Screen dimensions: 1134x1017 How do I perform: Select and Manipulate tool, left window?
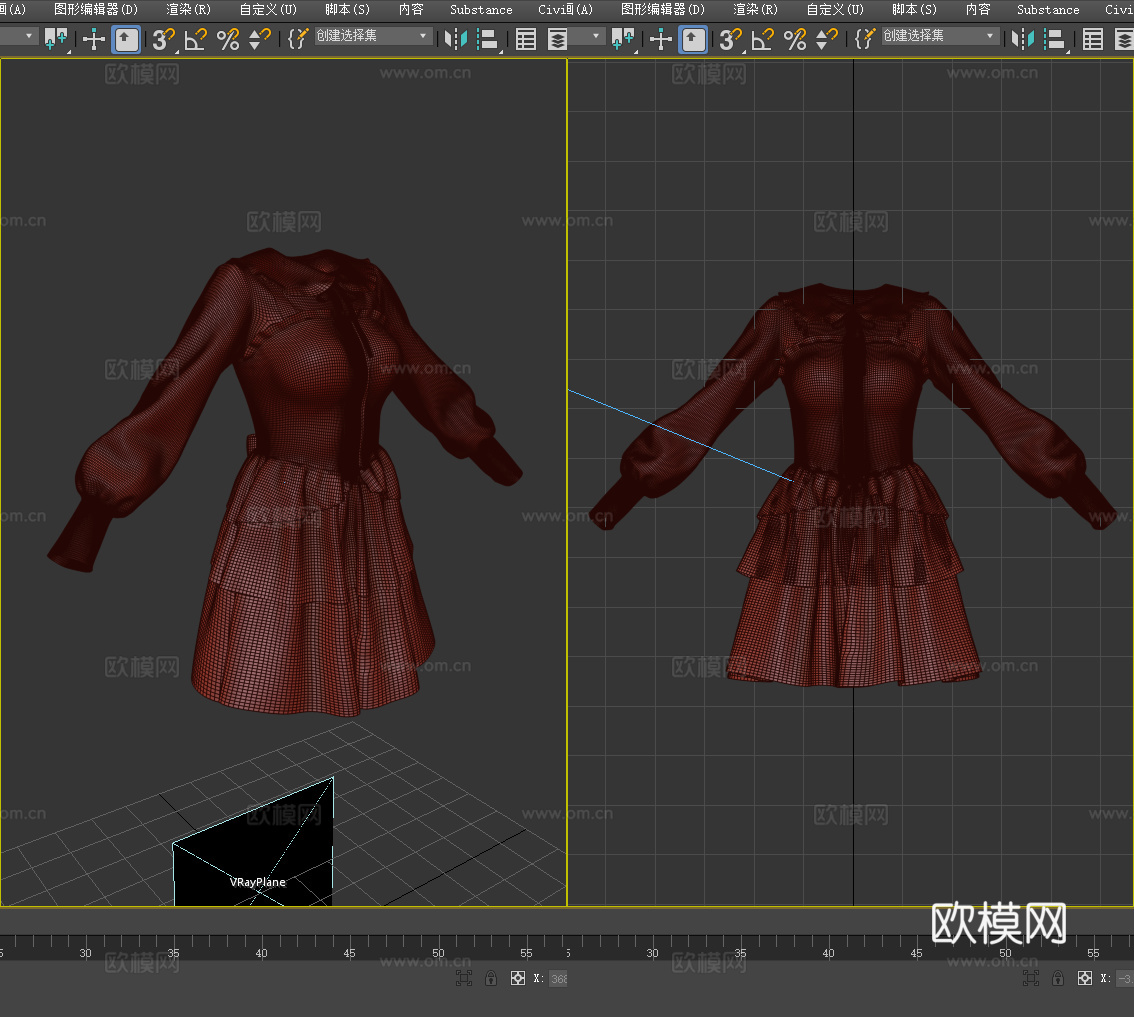click(94, 39)
